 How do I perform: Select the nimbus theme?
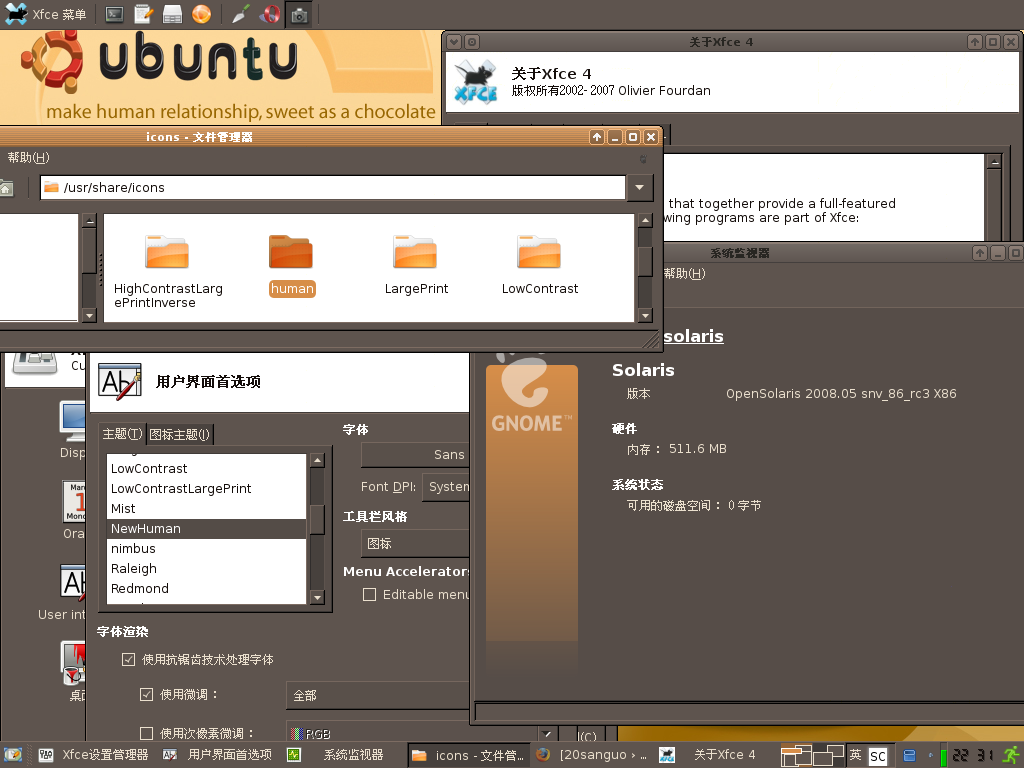click(x=206, y=549)
